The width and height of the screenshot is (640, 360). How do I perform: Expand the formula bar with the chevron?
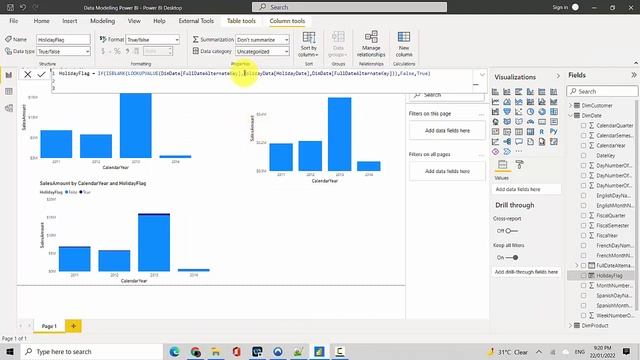pyautogui.click(x=482, y=75)
